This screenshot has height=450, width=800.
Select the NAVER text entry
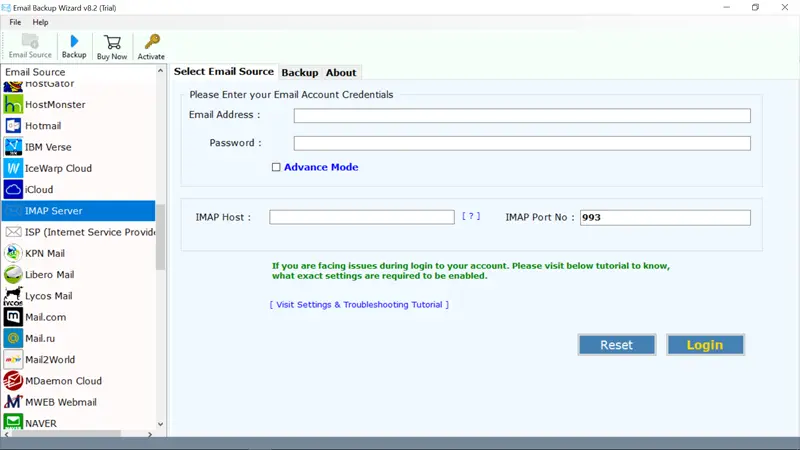click(x=41, y=423)
